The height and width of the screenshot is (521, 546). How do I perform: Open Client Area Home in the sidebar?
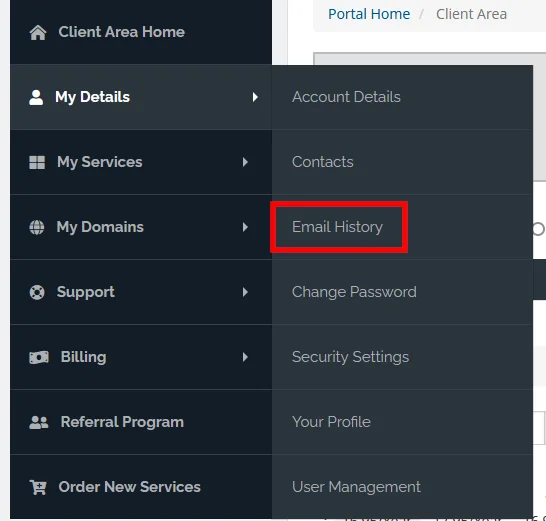[x=122, y=32]
